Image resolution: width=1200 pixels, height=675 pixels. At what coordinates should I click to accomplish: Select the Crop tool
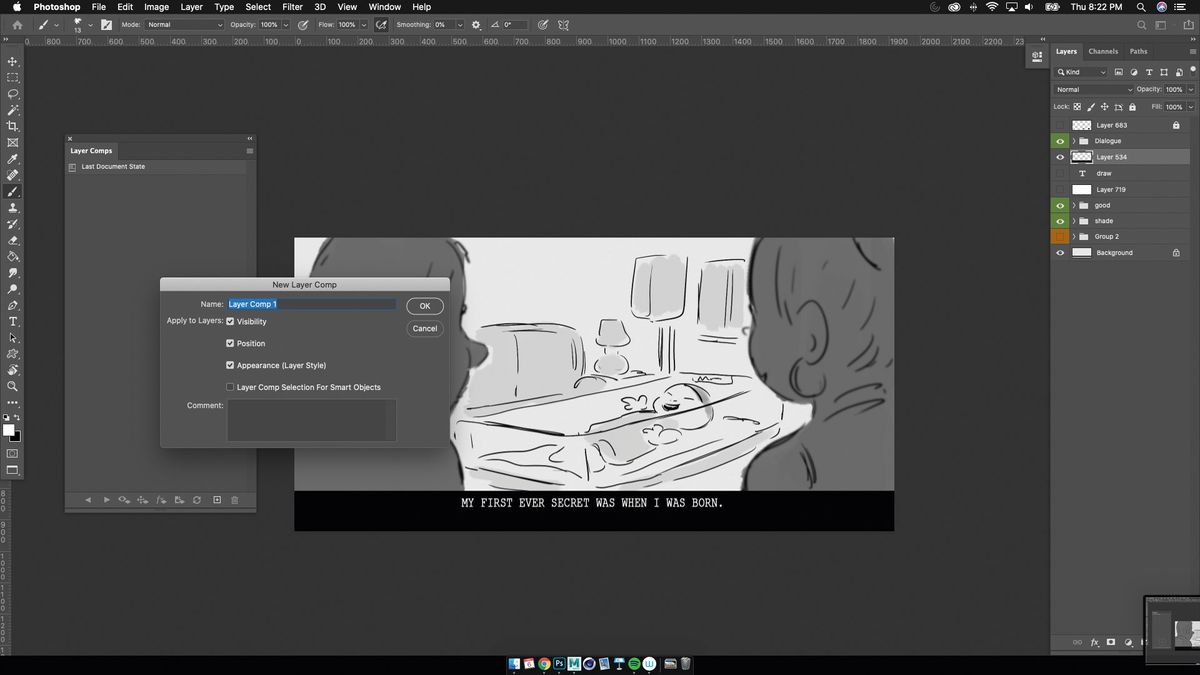coord(13,126)
